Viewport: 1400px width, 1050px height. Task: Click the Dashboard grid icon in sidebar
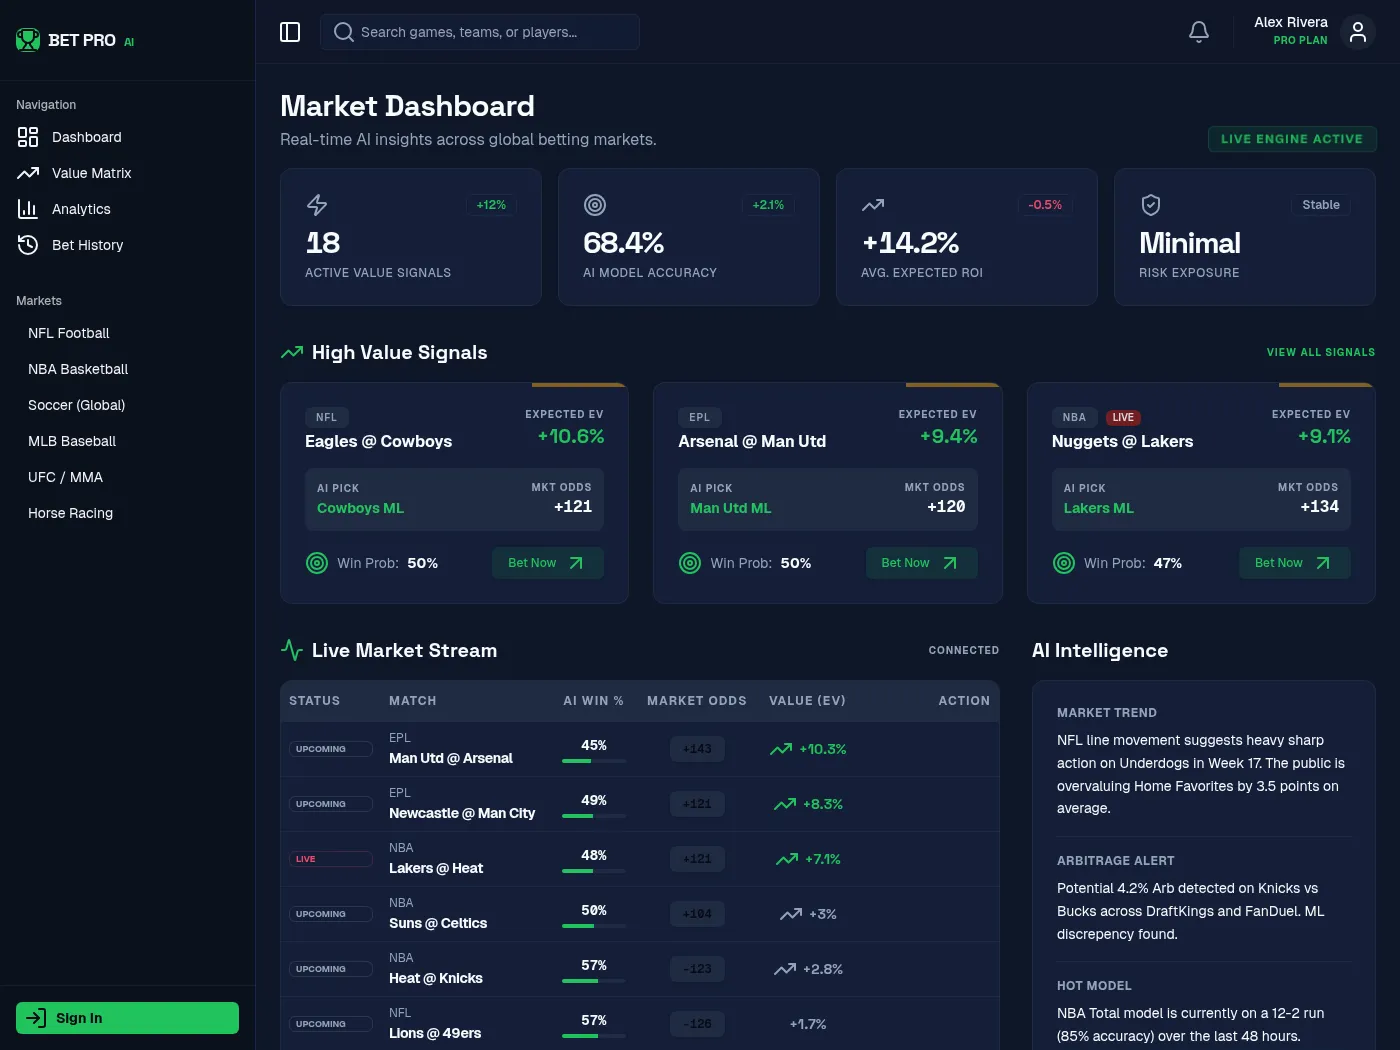[28, 137]
